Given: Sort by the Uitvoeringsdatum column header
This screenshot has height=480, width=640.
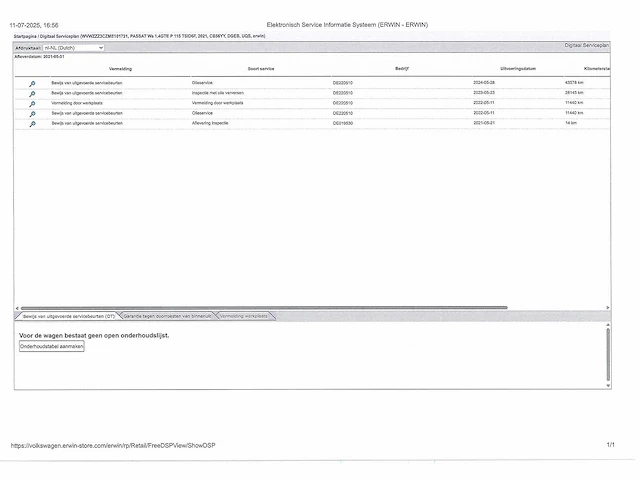Looking at the screenshot, I should [518, 69].
